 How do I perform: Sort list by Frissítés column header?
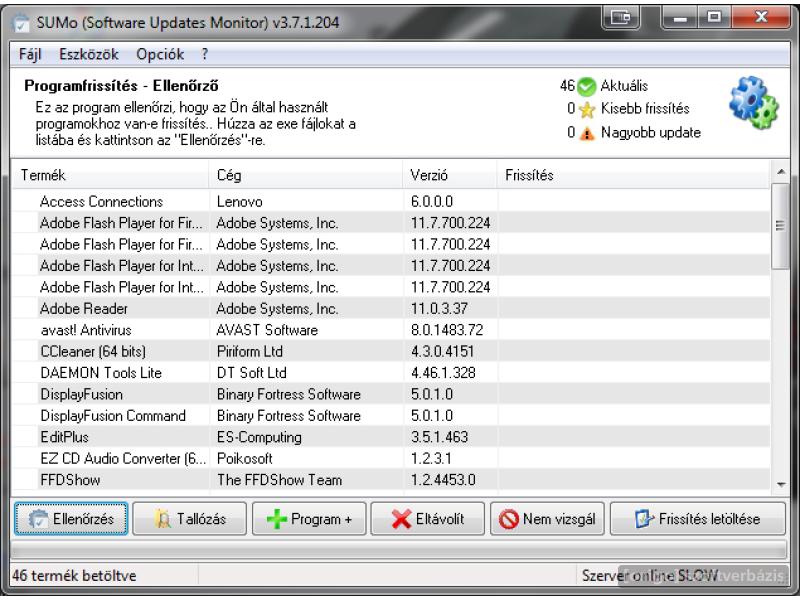633,175
